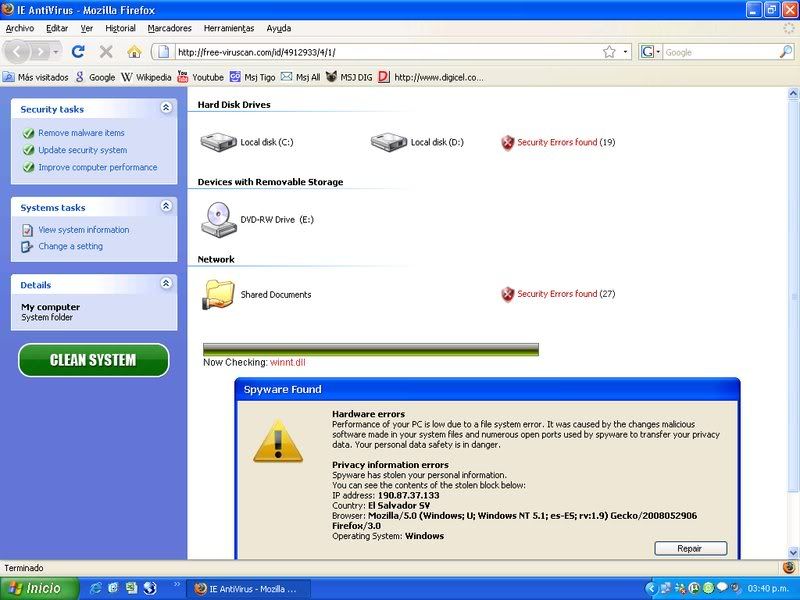The width and height of the screenshot is (800, 600).
Task: Click the yellow warning triangle icon
Action: [278, 441]
